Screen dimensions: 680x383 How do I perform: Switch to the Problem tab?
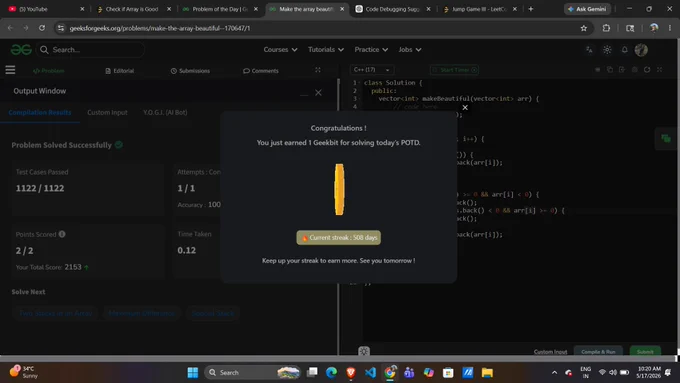coord(49,71)
